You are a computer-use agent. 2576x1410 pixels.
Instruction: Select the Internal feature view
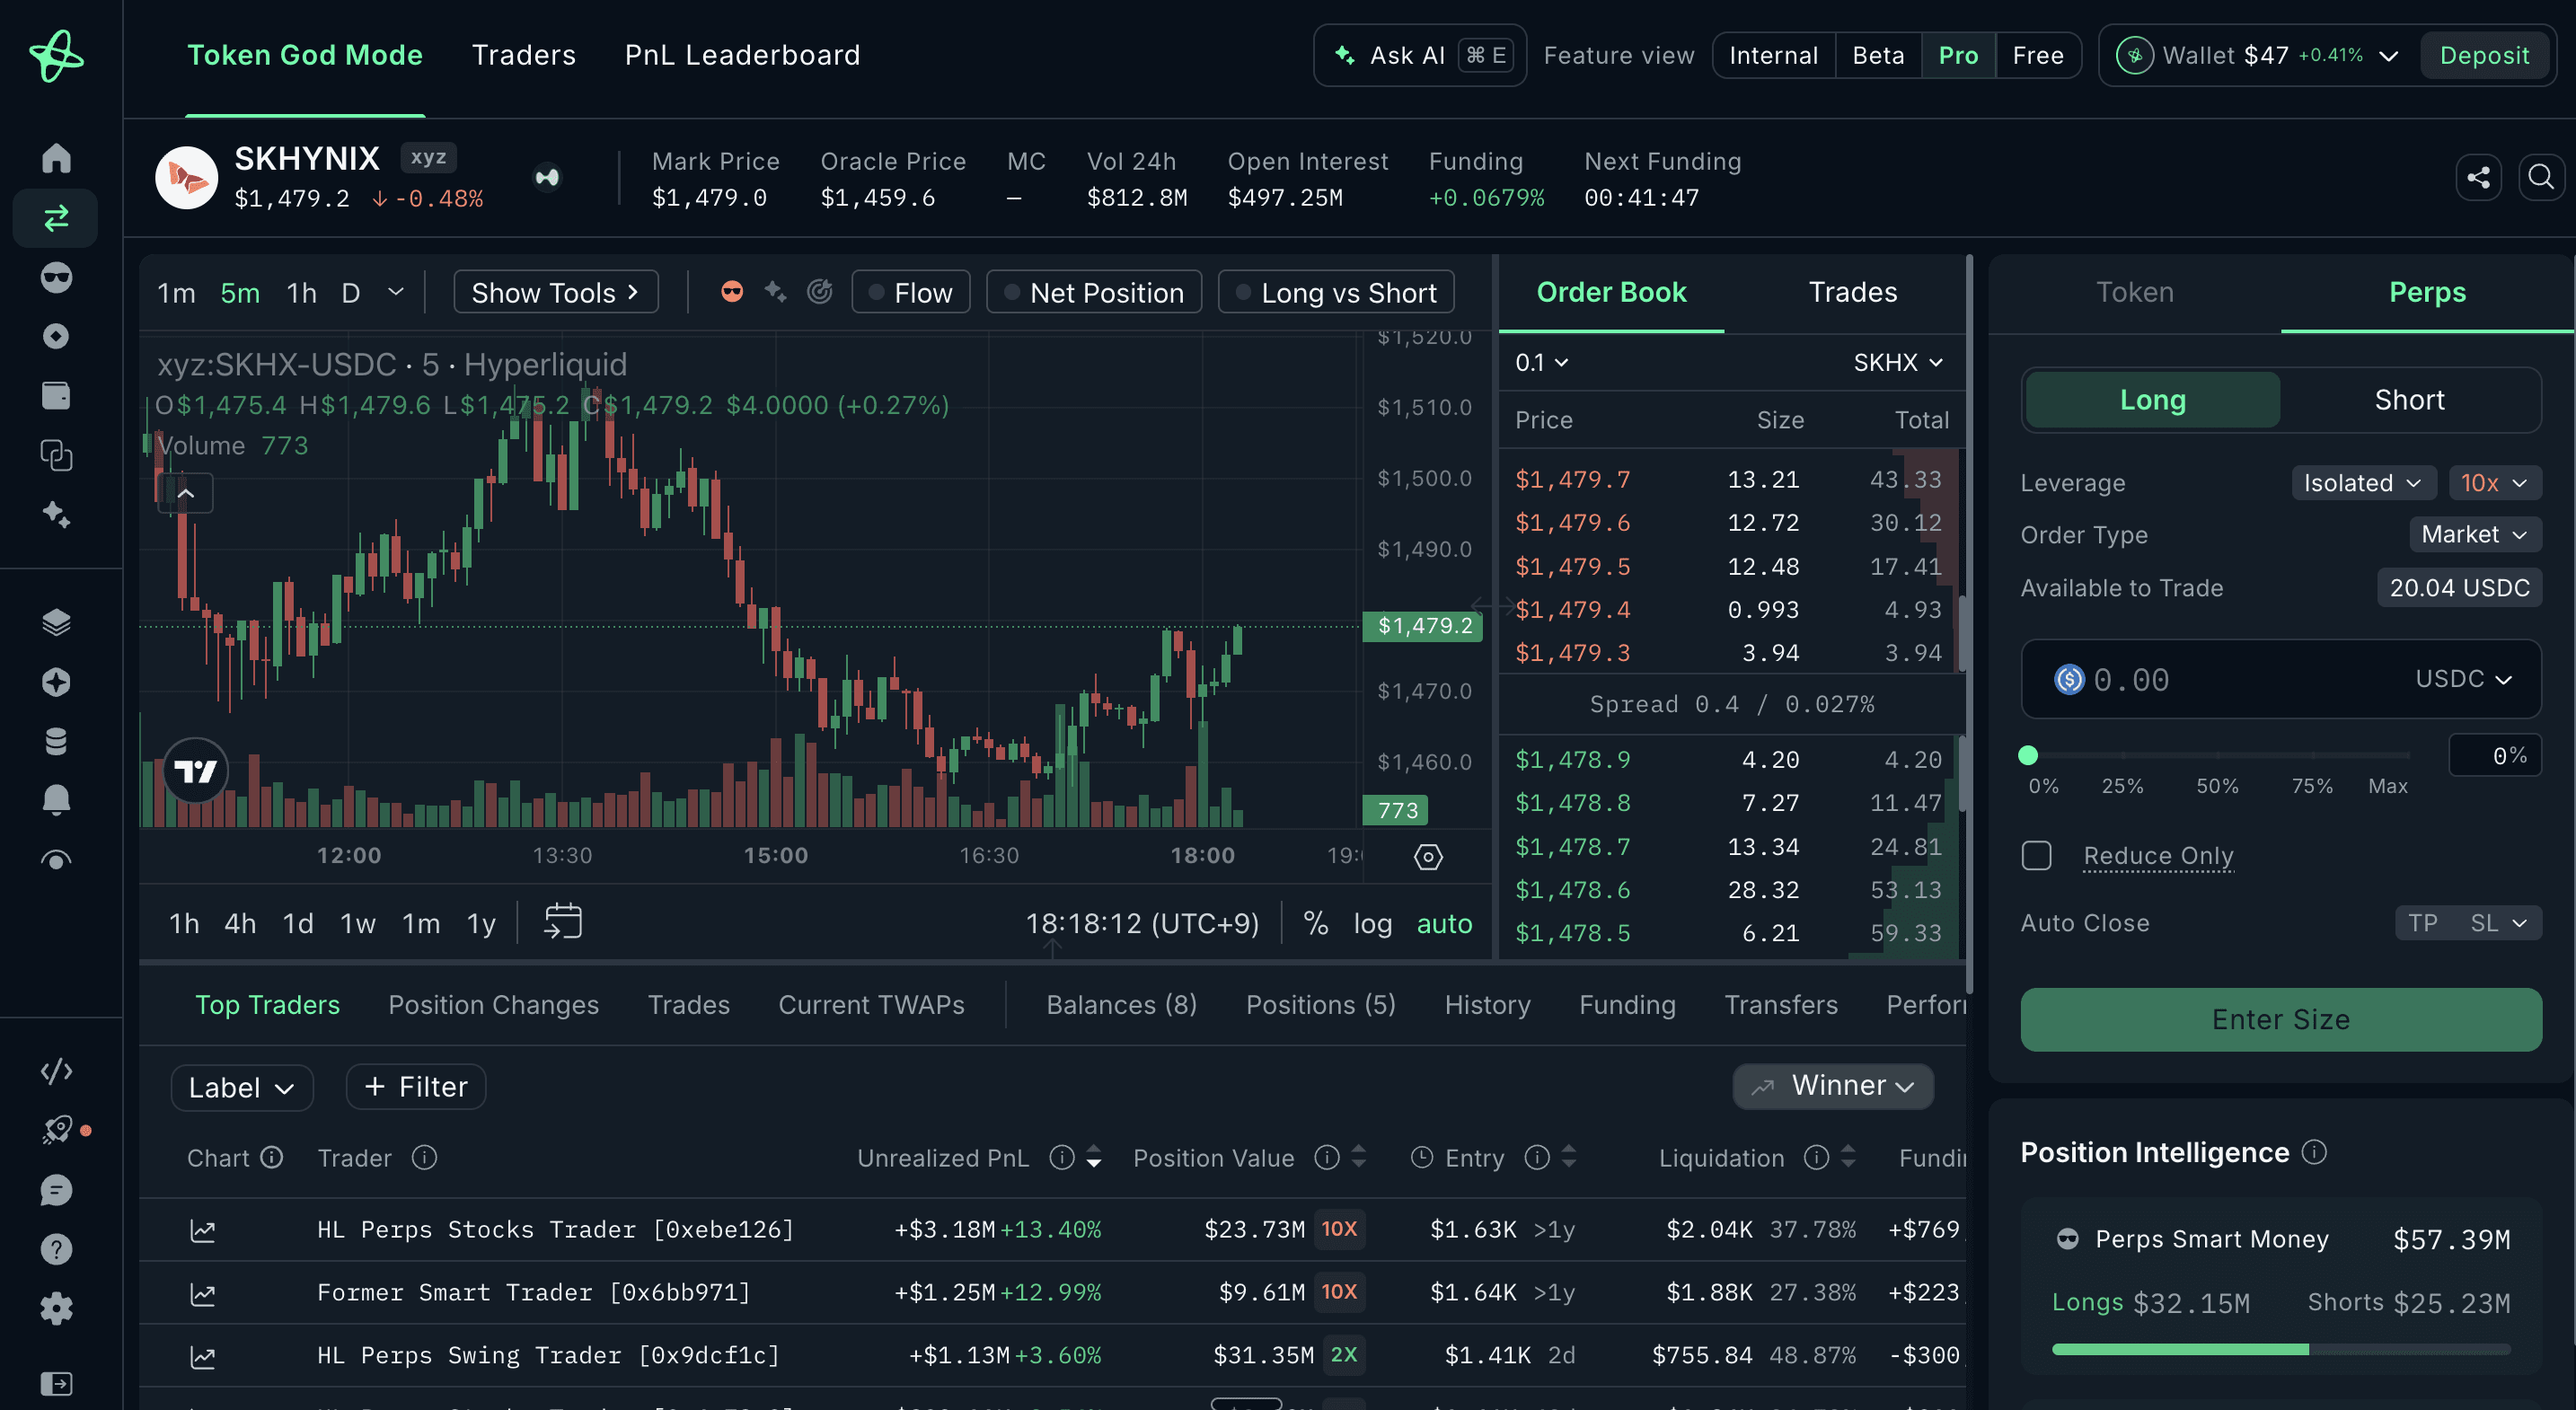1774,55
